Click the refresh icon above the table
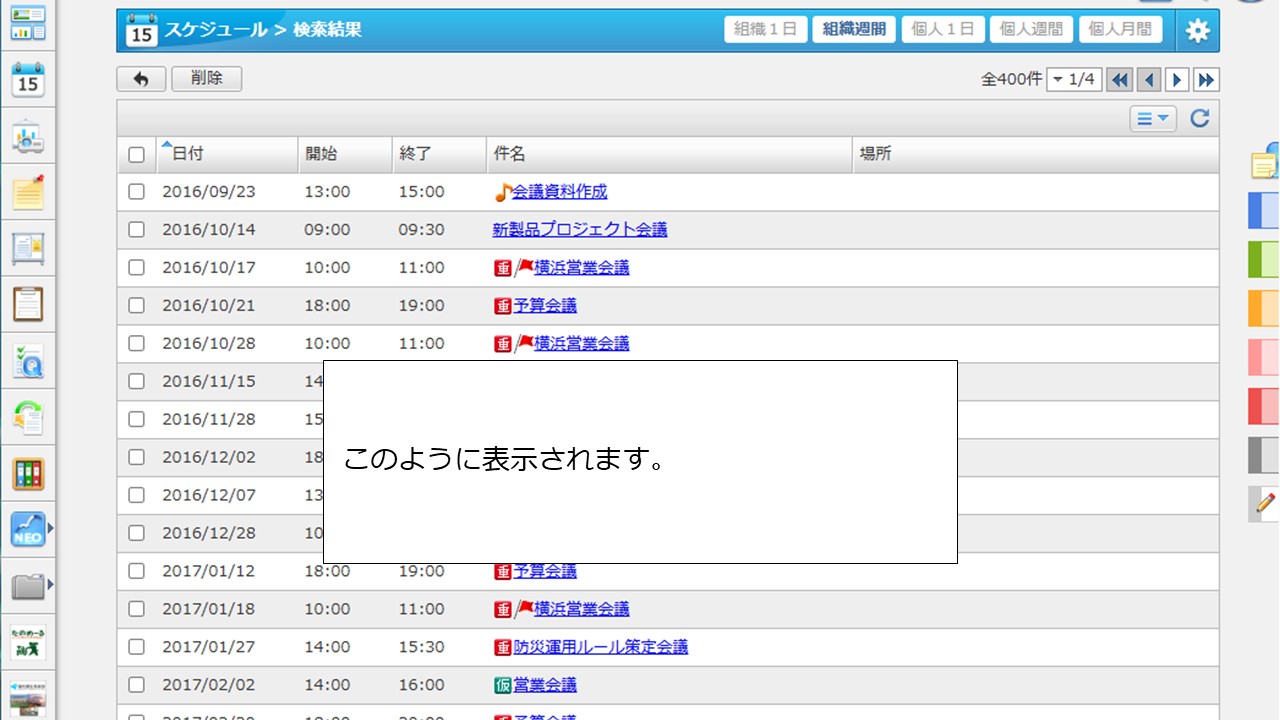The image size is (1280, 720). 1200,119
